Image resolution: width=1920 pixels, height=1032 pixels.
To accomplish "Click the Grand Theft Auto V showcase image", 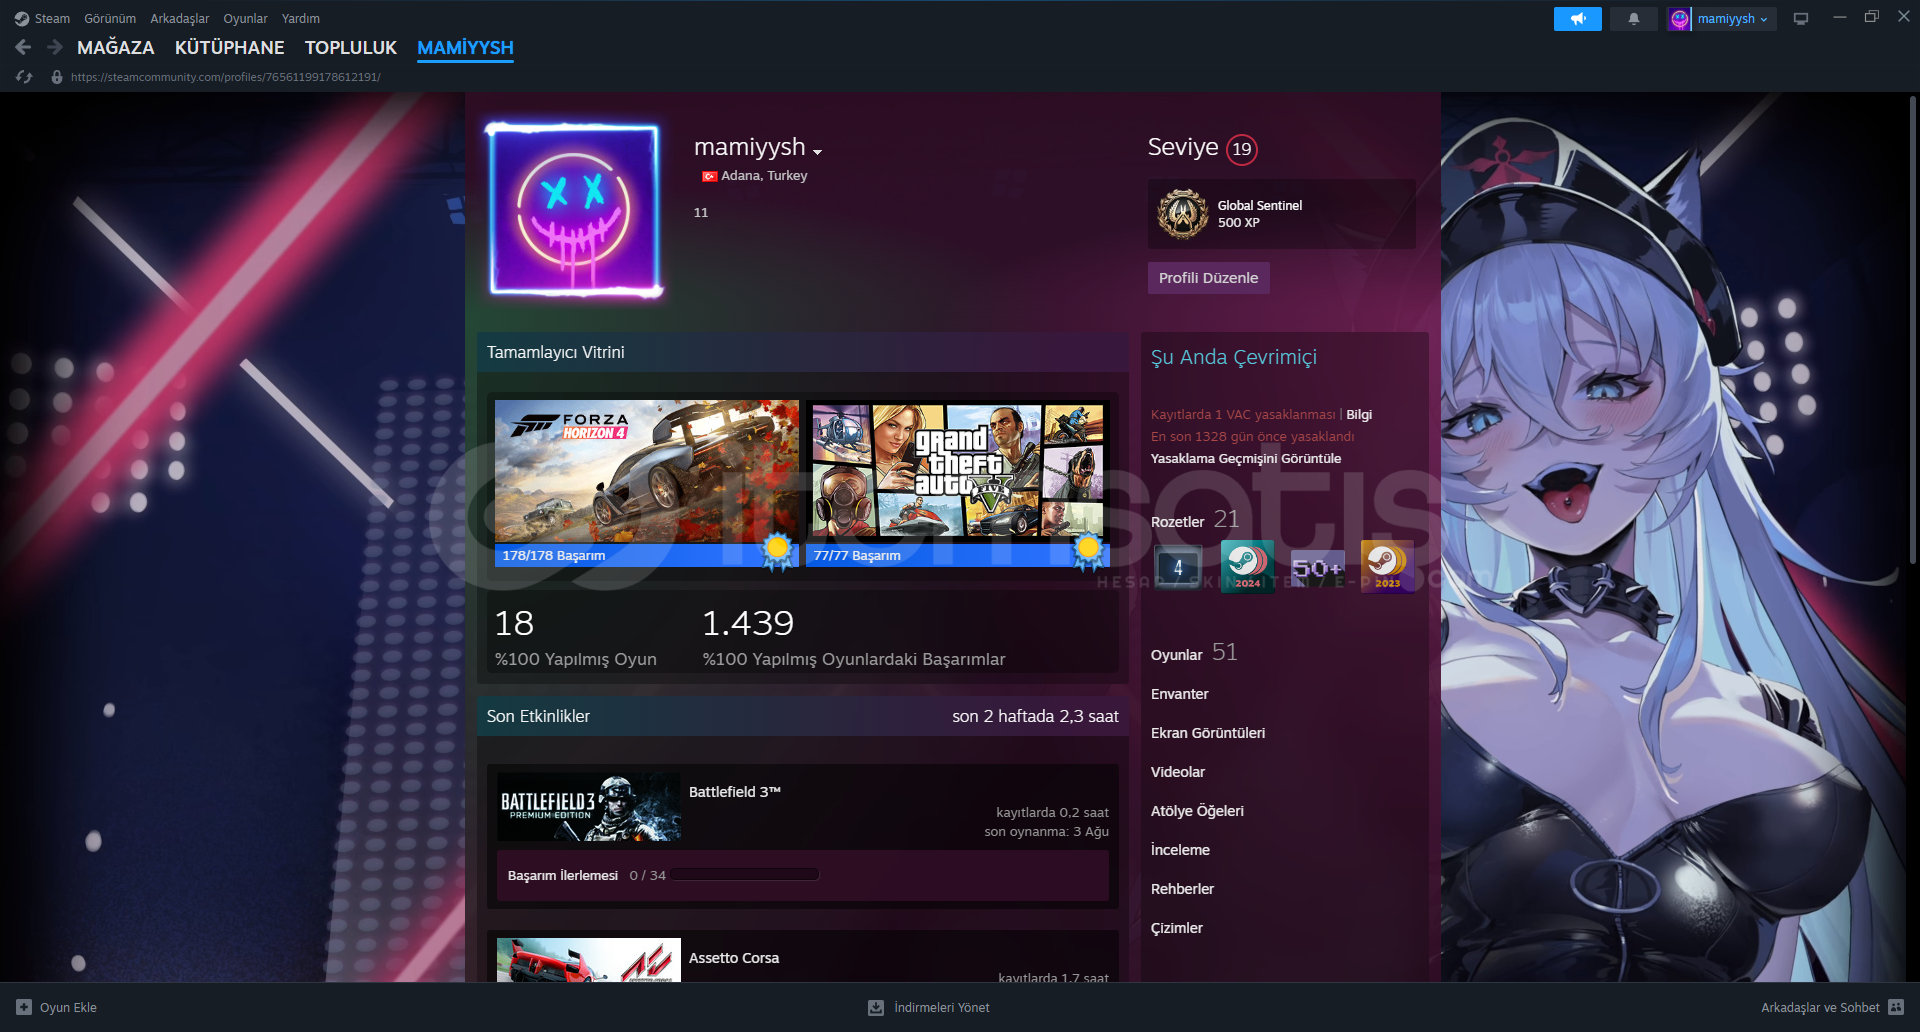I will pos(958,471).
